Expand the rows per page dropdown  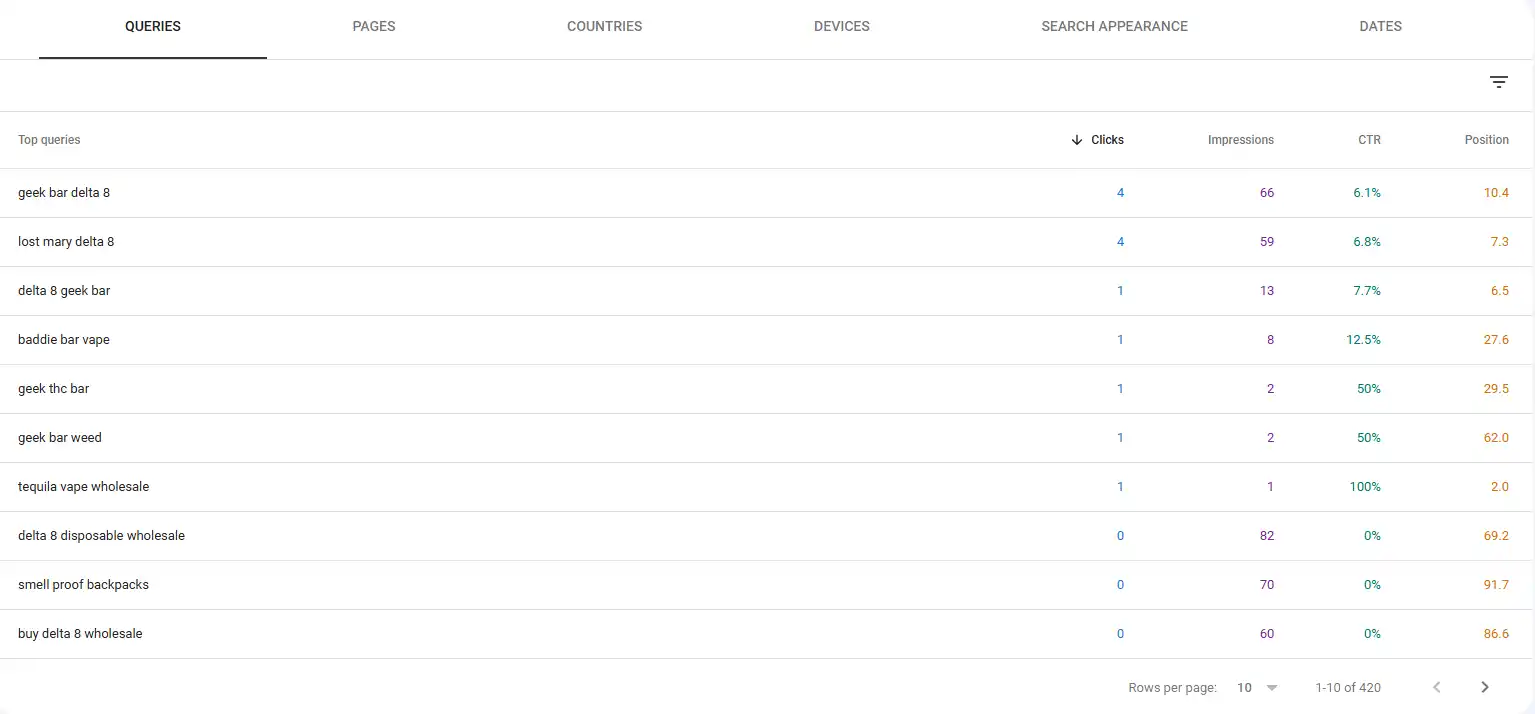[x=1258, y=687]
